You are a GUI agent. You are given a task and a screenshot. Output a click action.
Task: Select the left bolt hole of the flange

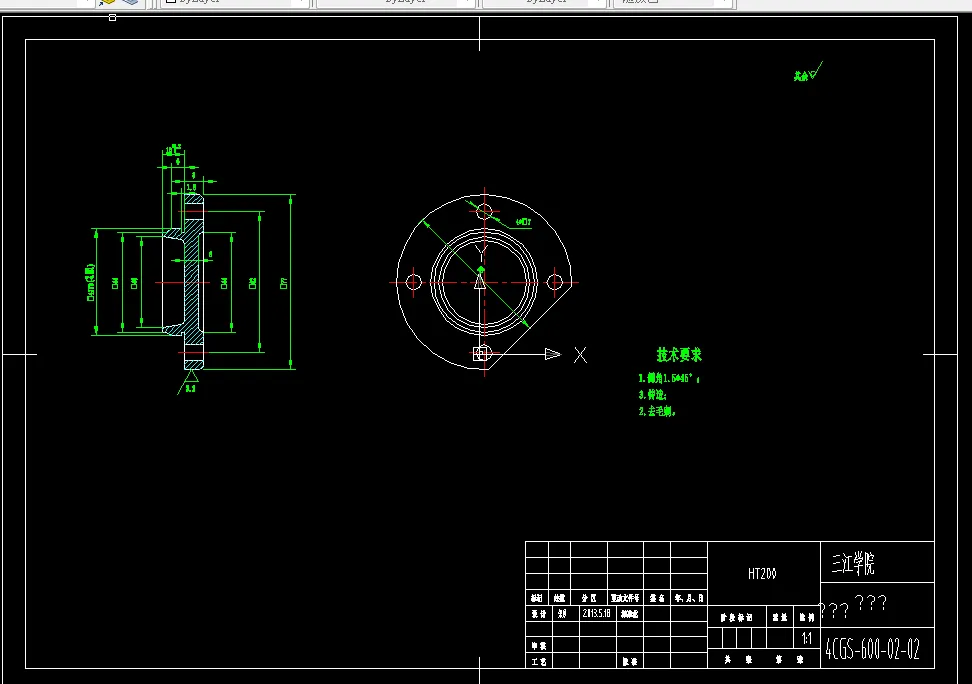[x=413, y=282]
